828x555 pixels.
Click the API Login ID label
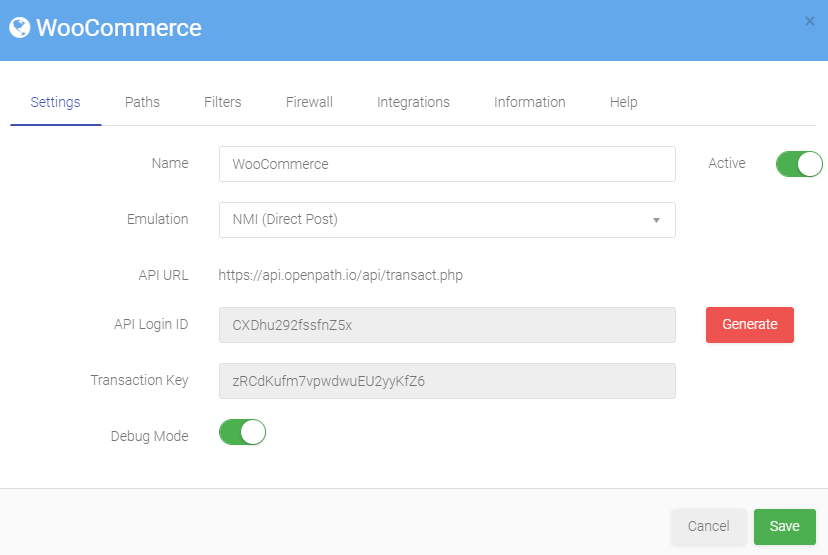pos(151,324)
